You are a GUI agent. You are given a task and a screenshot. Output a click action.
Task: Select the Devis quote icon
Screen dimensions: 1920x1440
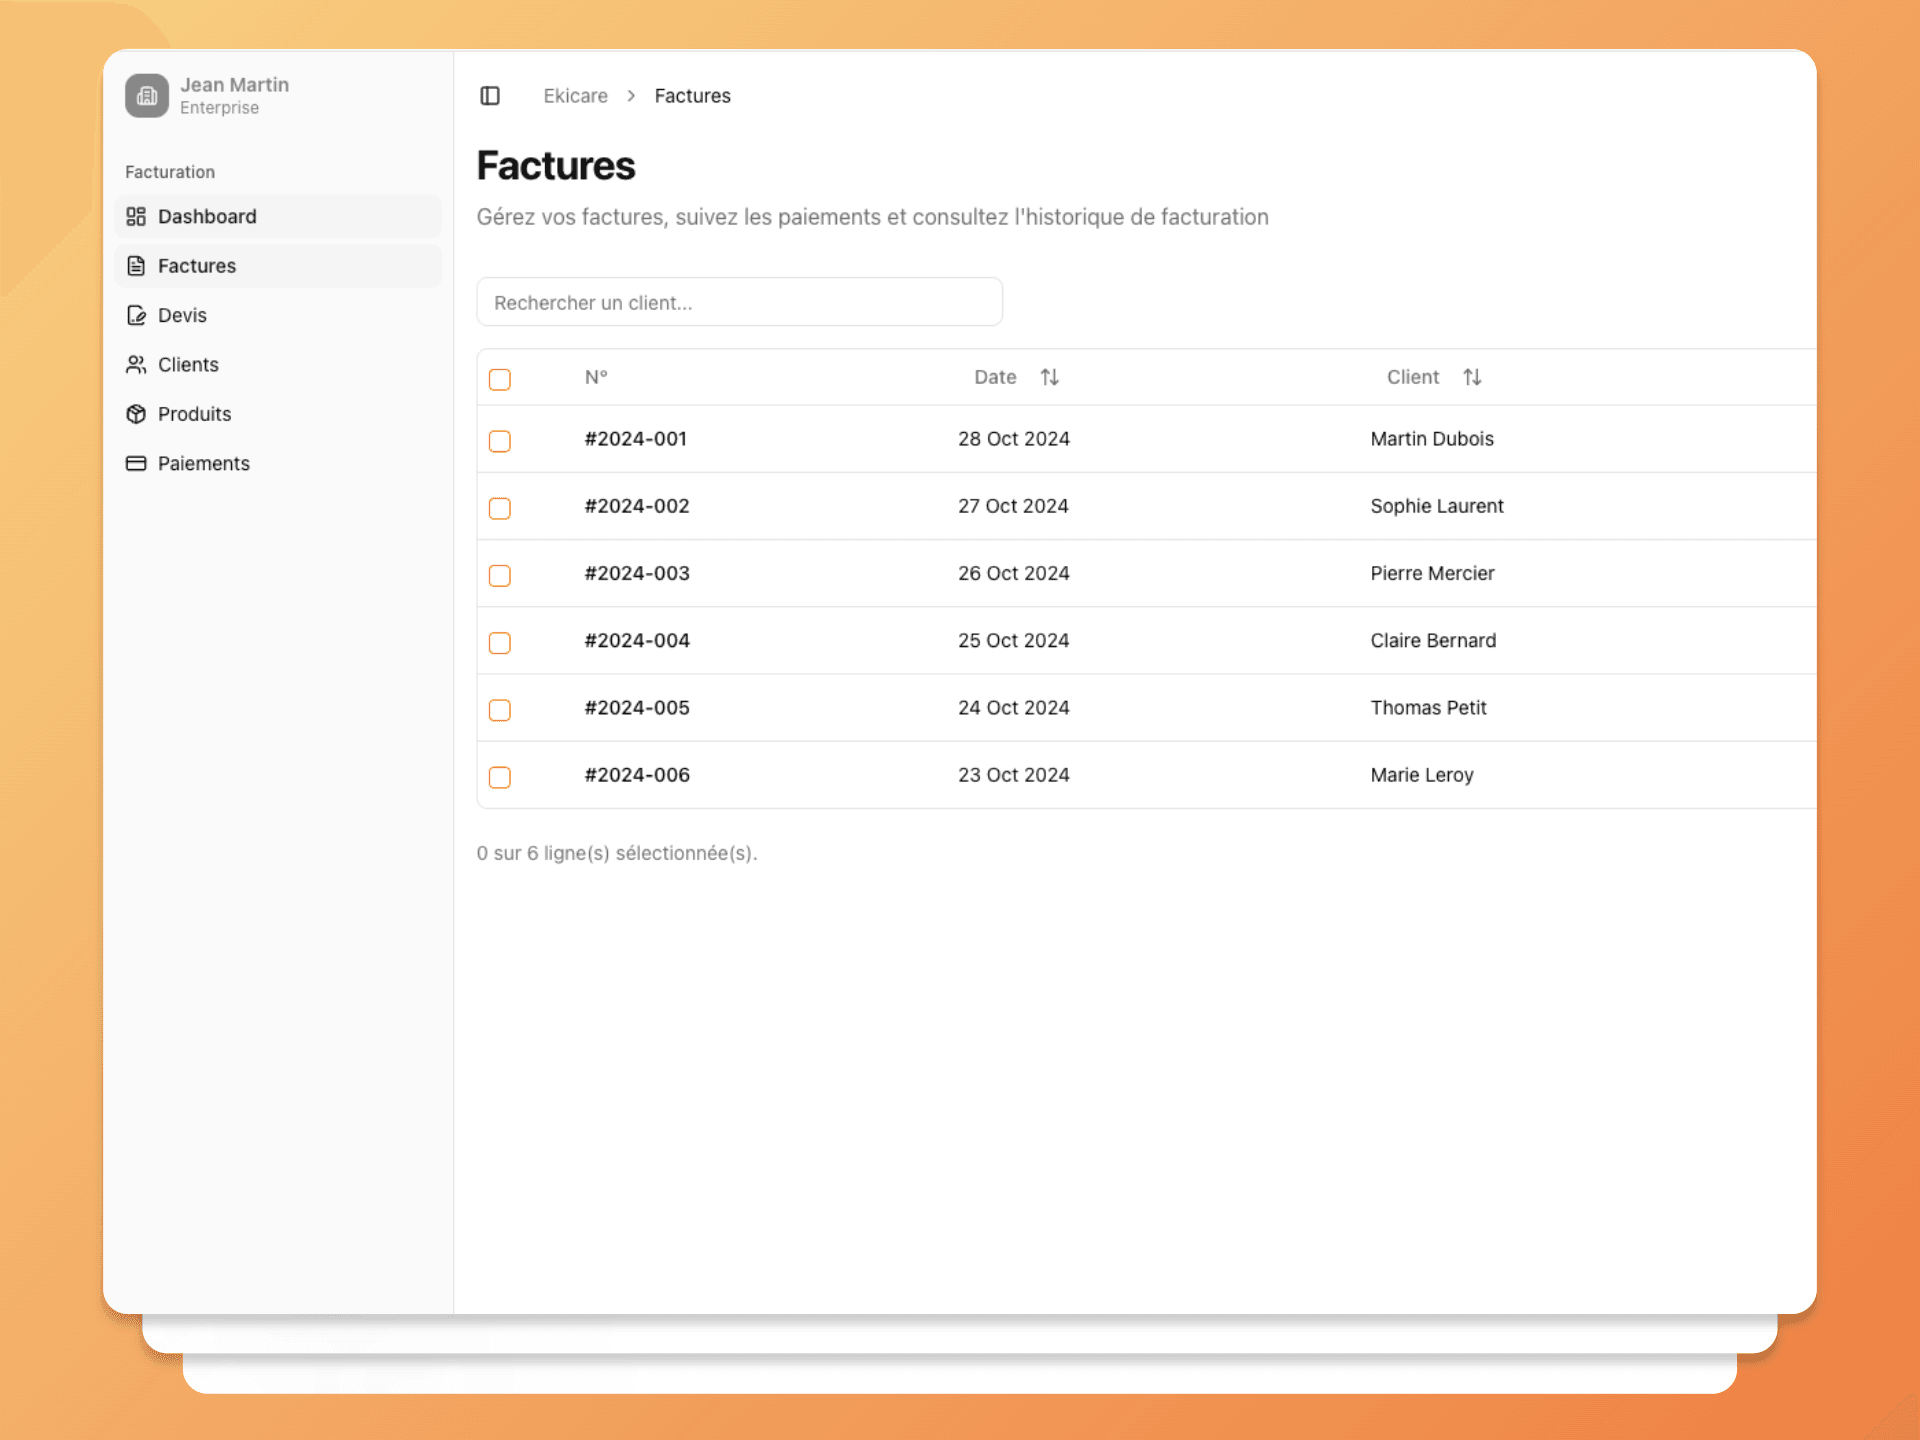[x=137, y=315]
